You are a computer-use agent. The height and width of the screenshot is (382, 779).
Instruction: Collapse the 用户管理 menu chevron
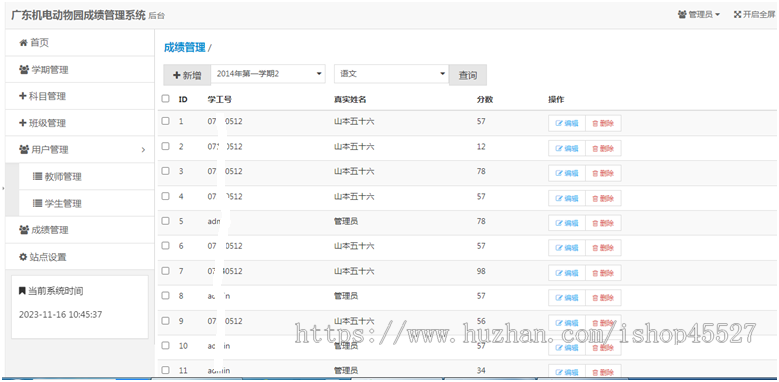(x=143, y=150)
